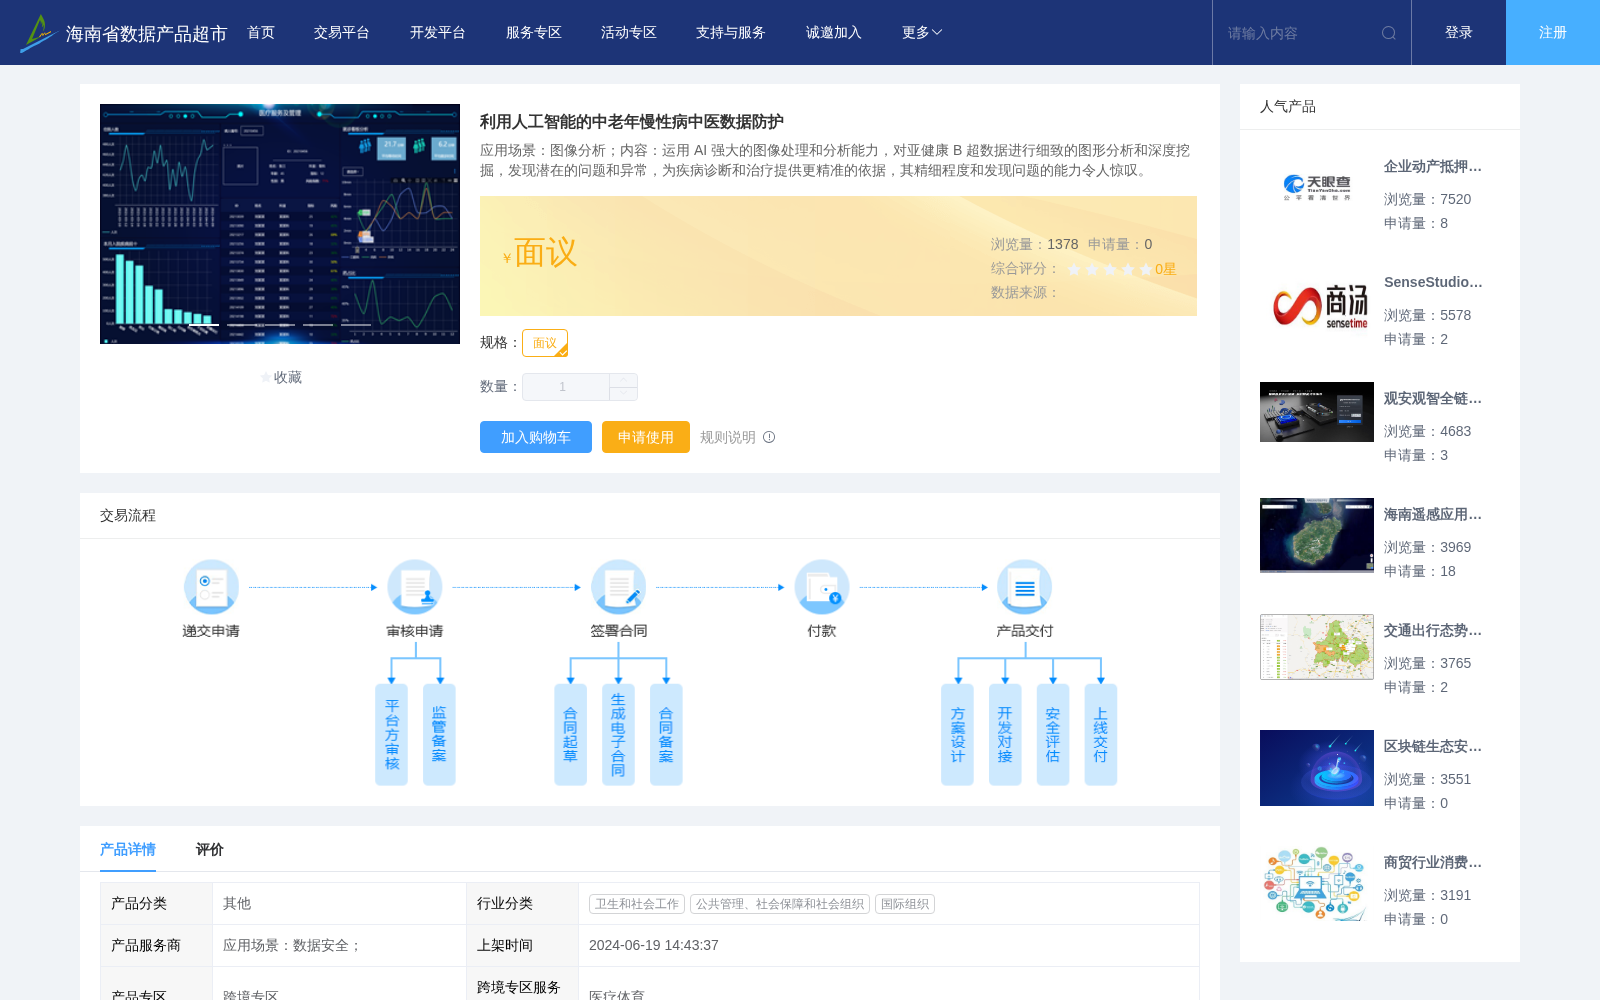Screen dimensions: 1600x1000
Task: Open 服务专区 navigation item
Action: click(534, 33)
